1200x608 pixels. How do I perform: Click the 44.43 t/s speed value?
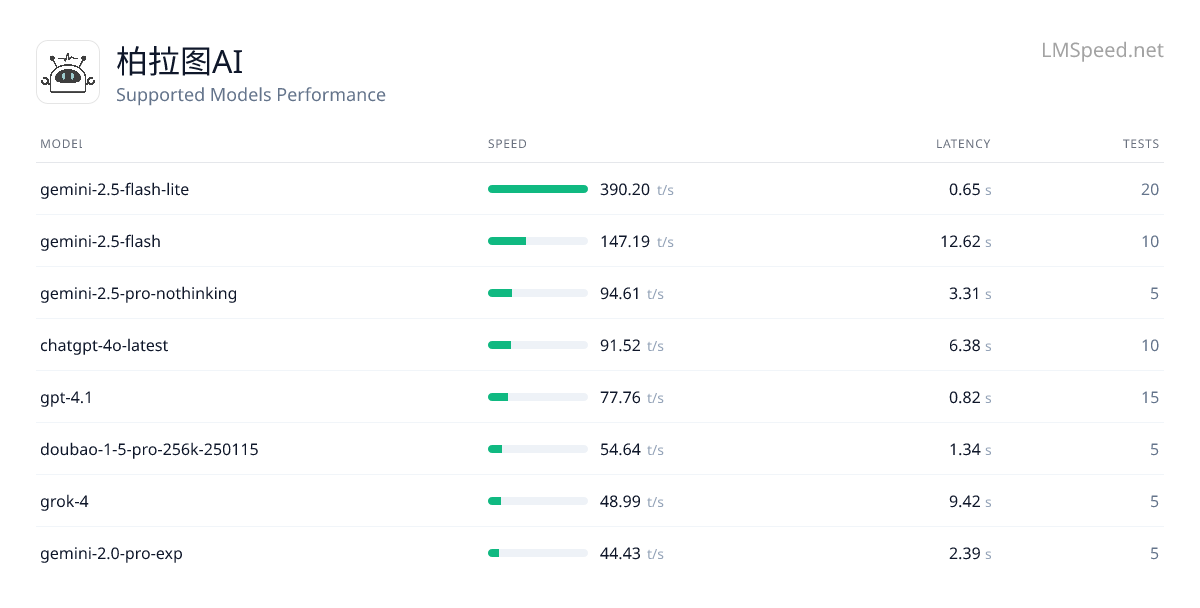point(632,553)
